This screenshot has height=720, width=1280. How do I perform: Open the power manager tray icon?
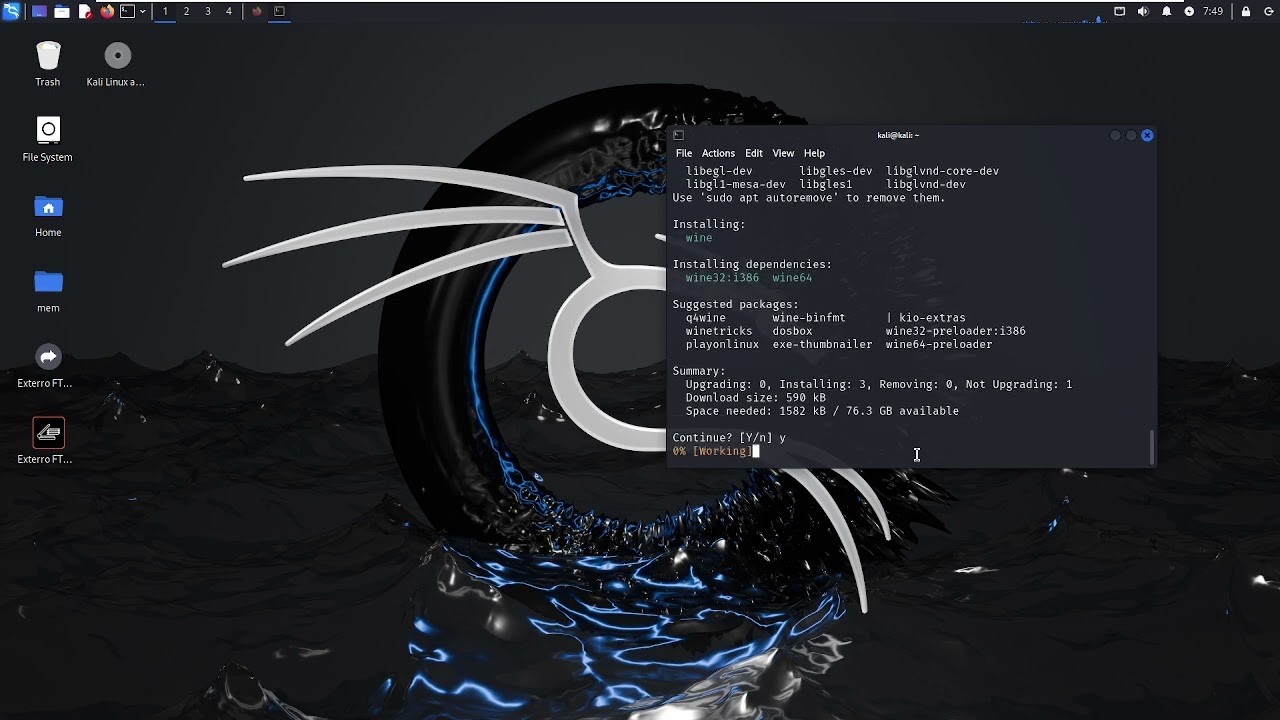[x=1189, y=11]
